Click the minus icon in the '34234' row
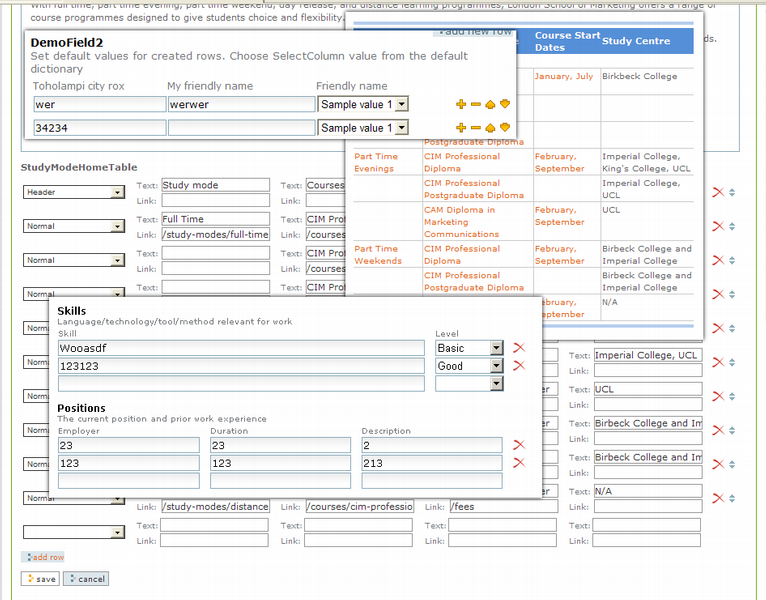 point(476,128)
